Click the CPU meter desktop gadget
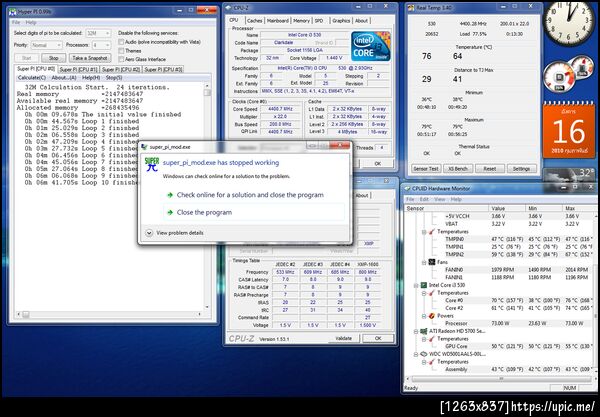The height and width of the screenshot is (417, 600). coord(568,76)
